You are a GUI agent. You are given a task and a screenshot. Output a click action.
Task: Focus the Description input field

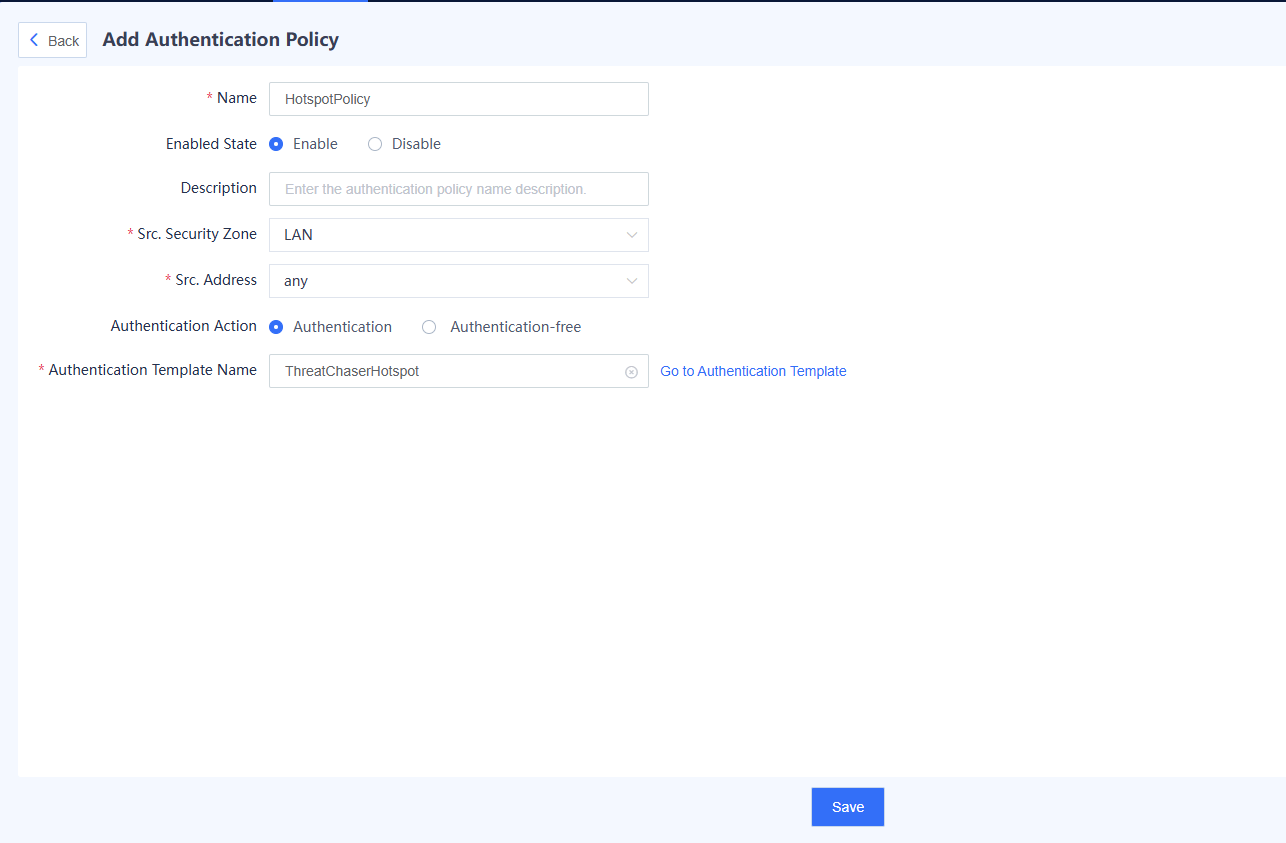(458, 189)
